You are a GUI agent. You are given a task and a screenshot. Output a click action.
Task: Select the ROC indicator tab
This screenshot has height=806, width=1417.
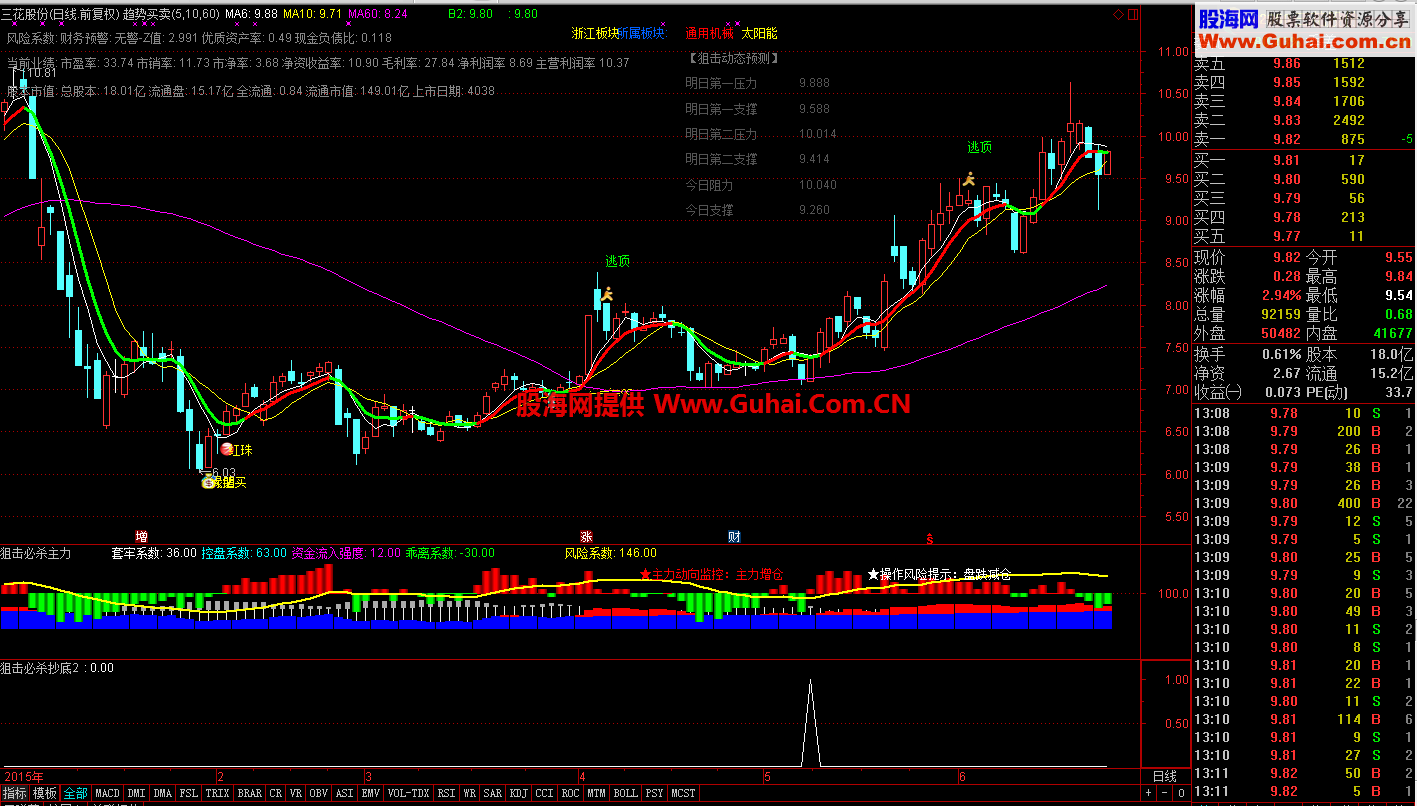click(x=570, y=793)
